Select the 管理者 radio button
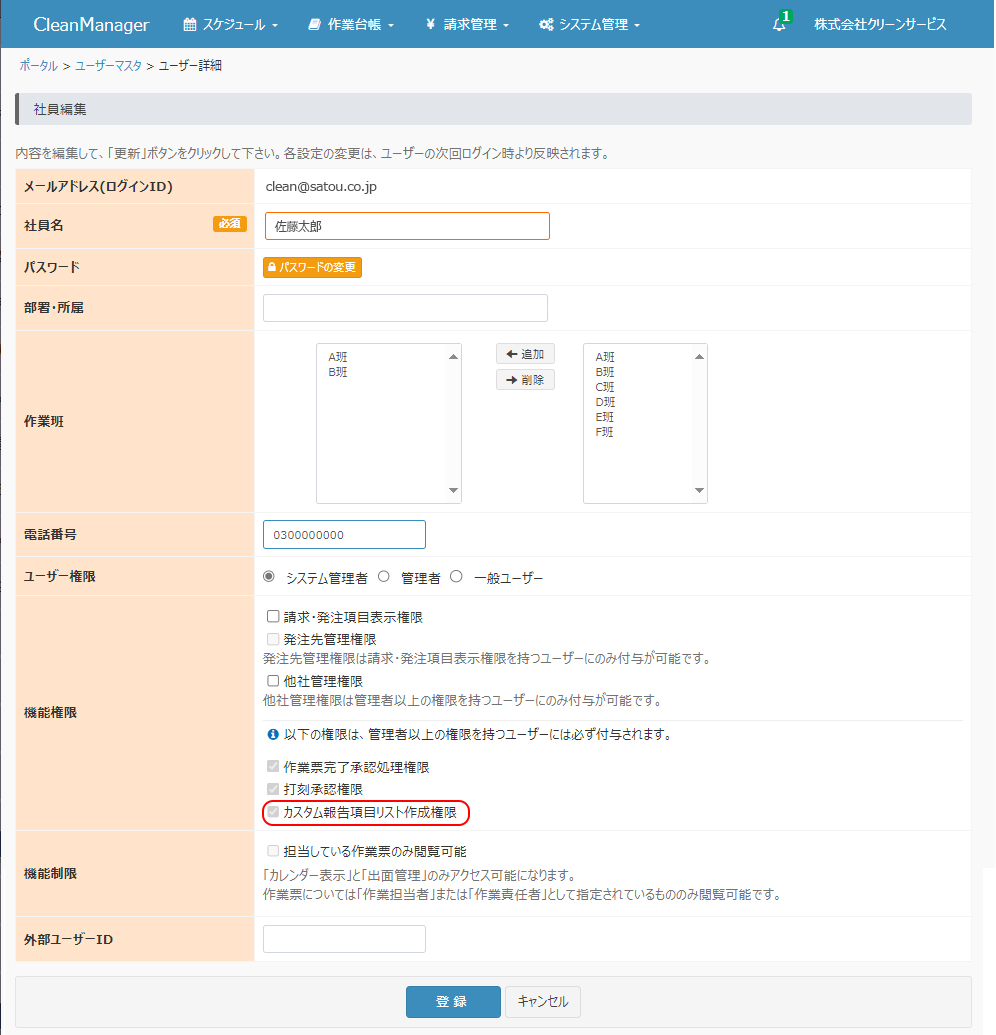996x1035 pixels. [x=383, y=577]
